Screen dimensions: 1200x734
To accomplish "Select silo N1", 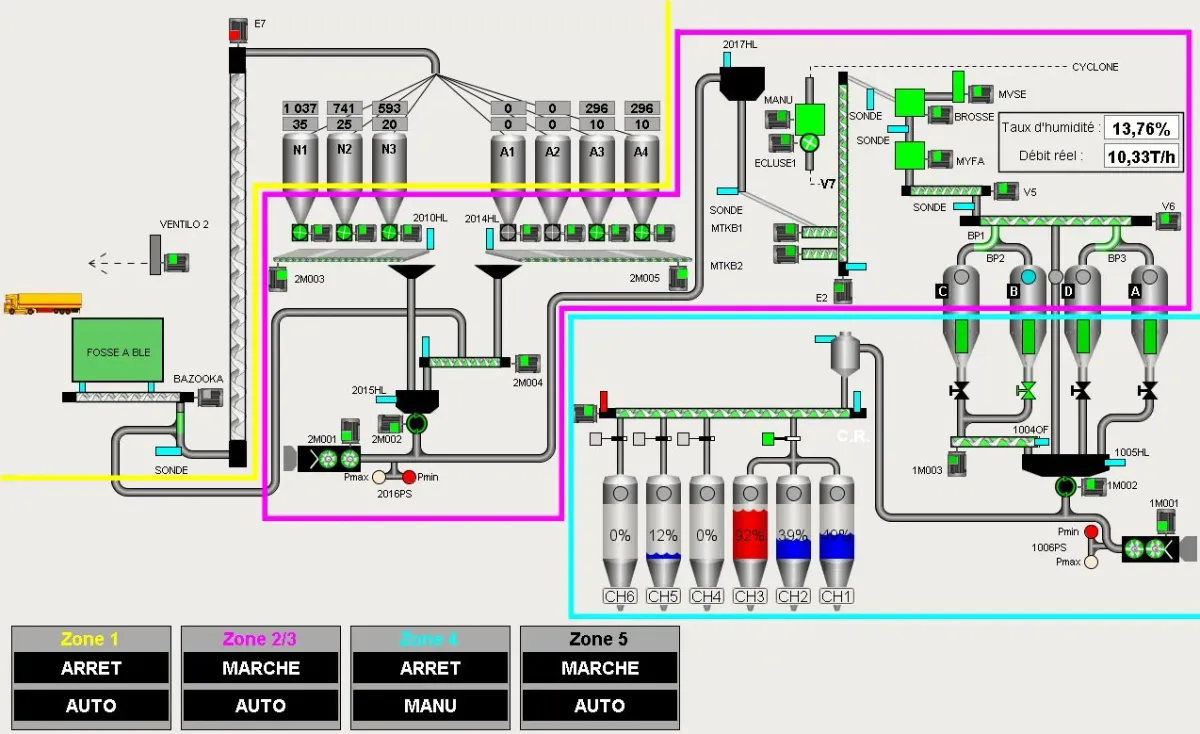I will point(300,178).
